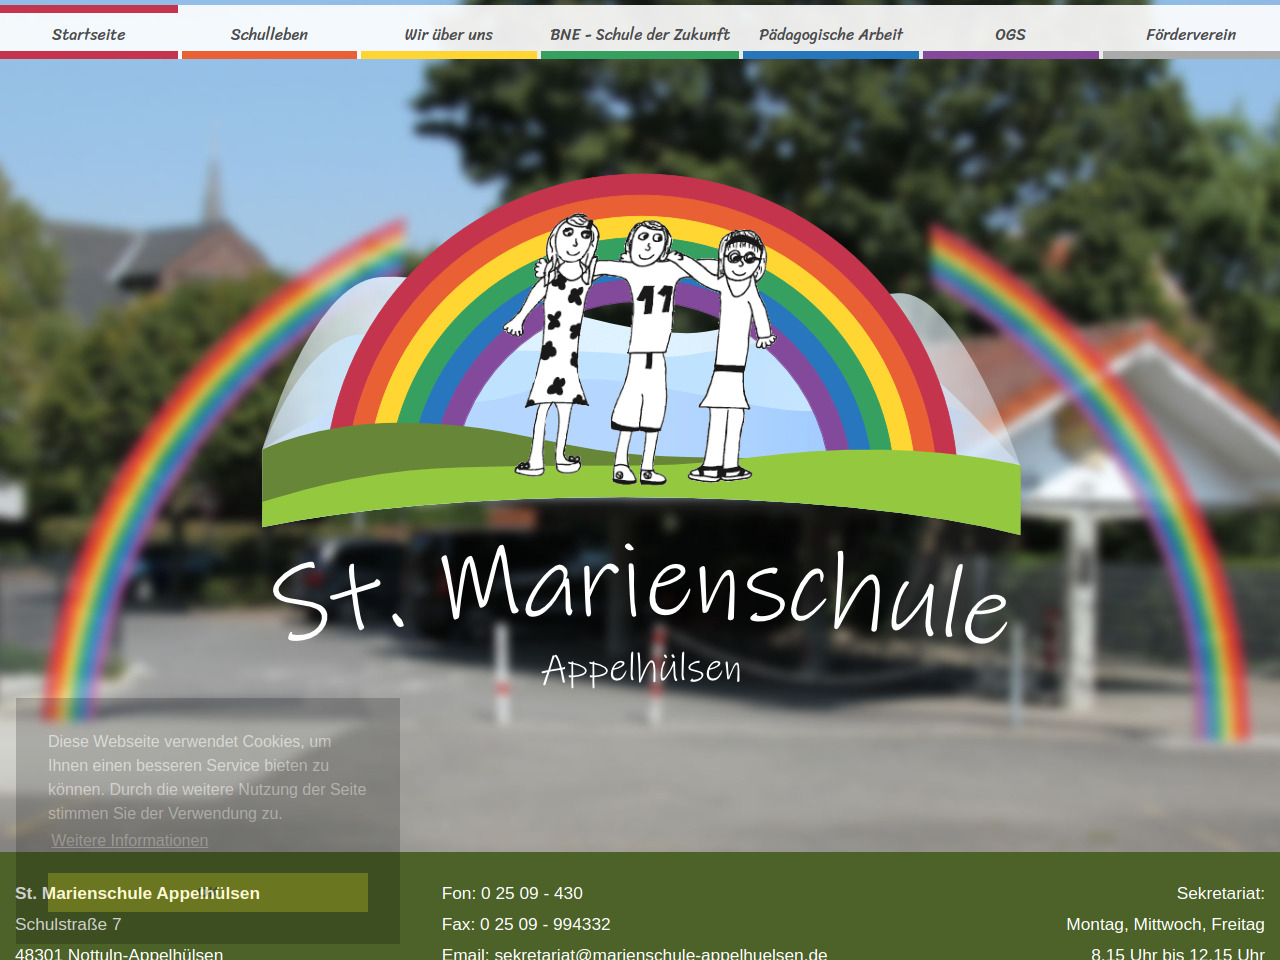The width and height of the screenshot is (1280, 960).
Task: Click the red underline below Startseite
Action: [89, 55]
